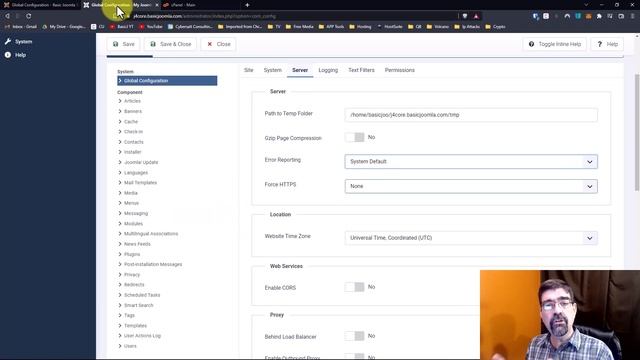
Task: Open the Brave Shields lion icon
Action: 465,16
